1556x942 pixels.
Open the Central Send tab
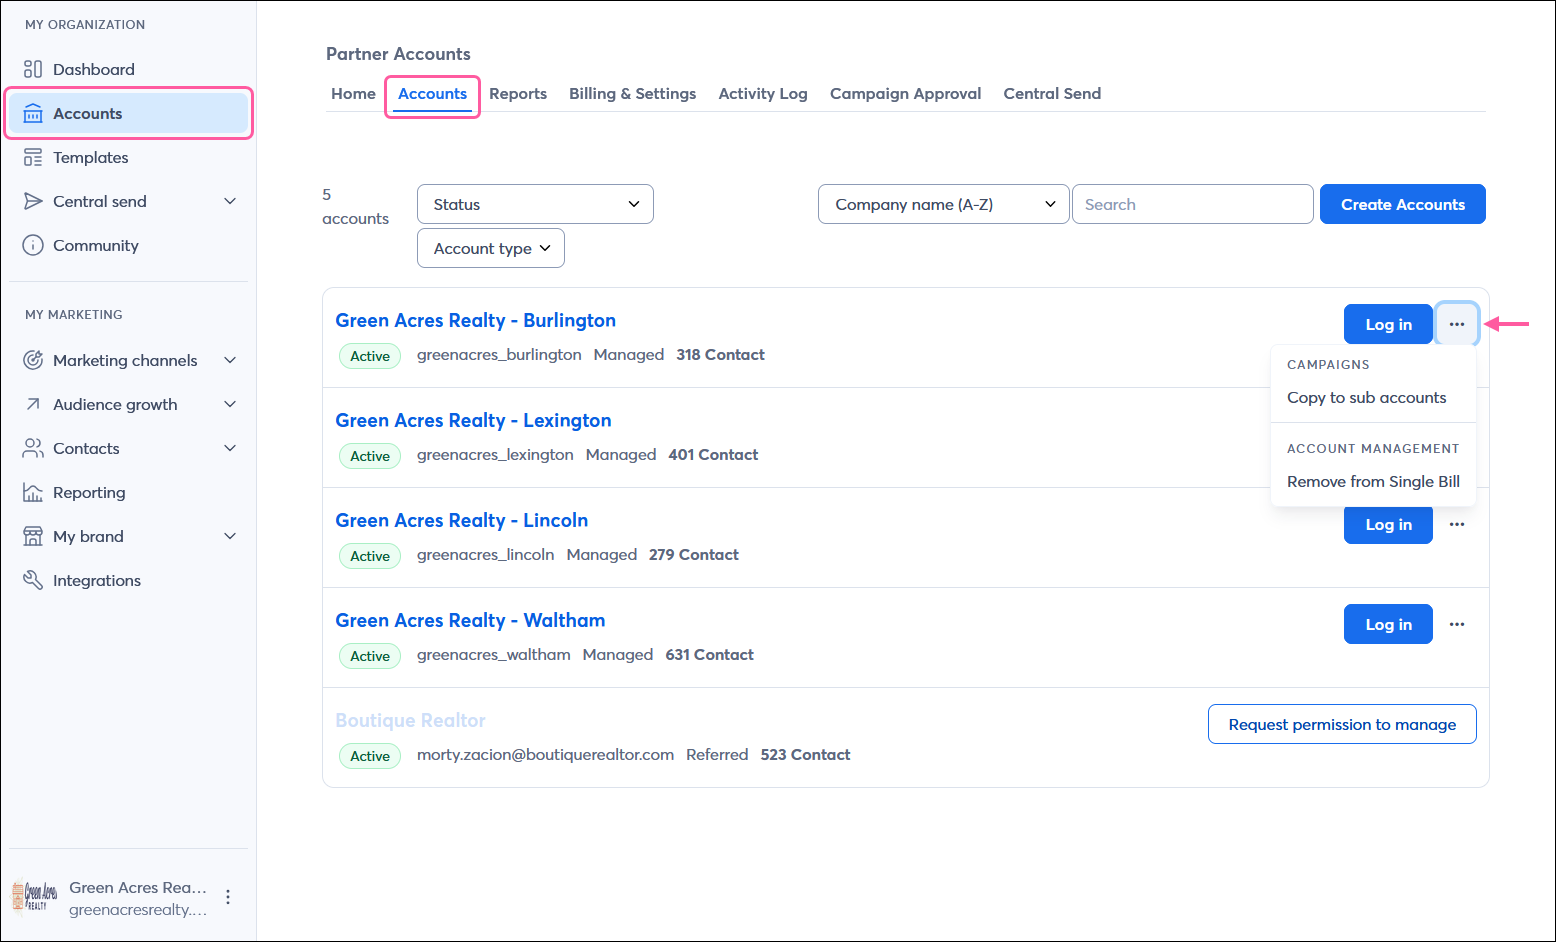pyautogui.click(x=1052, y=93)
